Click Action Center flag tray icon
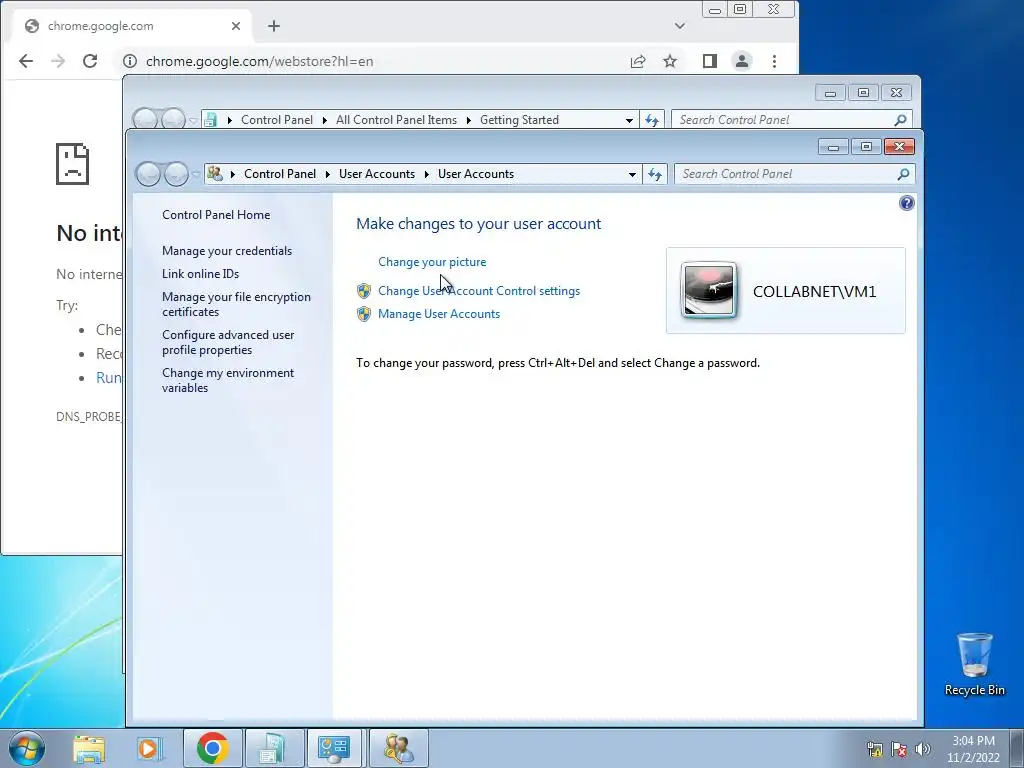The image size is (1024, 768). (899, 749)
